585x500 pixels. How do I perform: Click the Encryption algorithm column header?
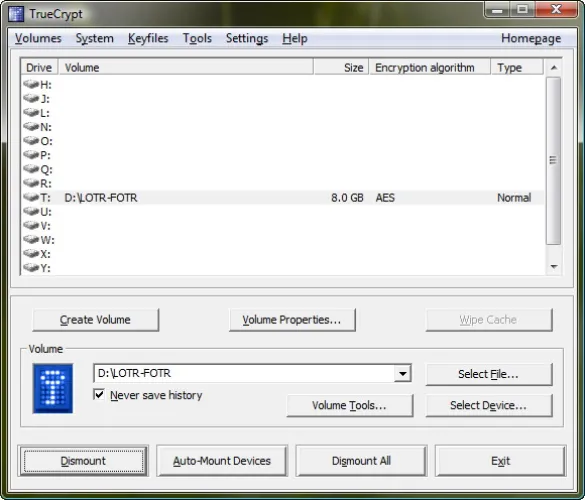click(429, 68)
